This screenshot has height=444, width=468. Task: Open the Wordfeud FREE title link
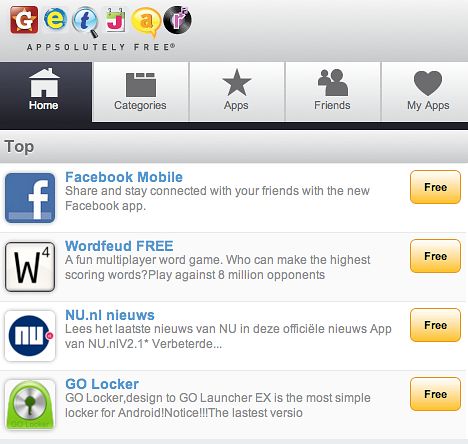click(x=119, y=246)
